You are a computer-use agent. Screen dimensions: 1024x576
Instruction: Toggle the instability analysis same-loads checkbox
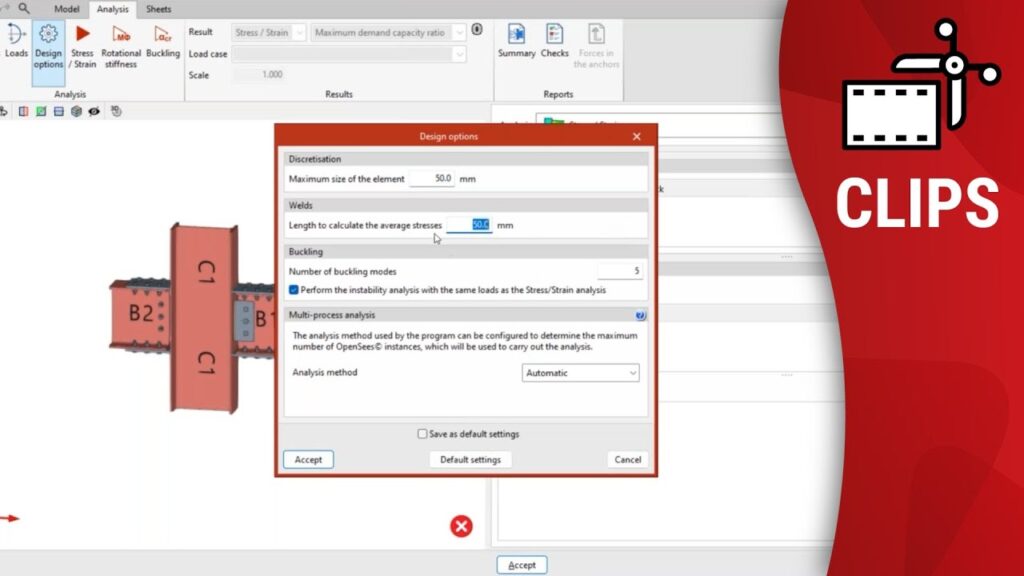pos(293,290)
